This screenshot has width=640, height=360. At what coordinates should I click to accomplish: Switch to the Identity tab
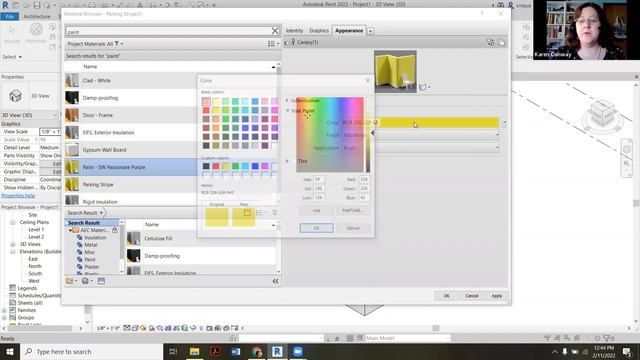tap(294, 31)
